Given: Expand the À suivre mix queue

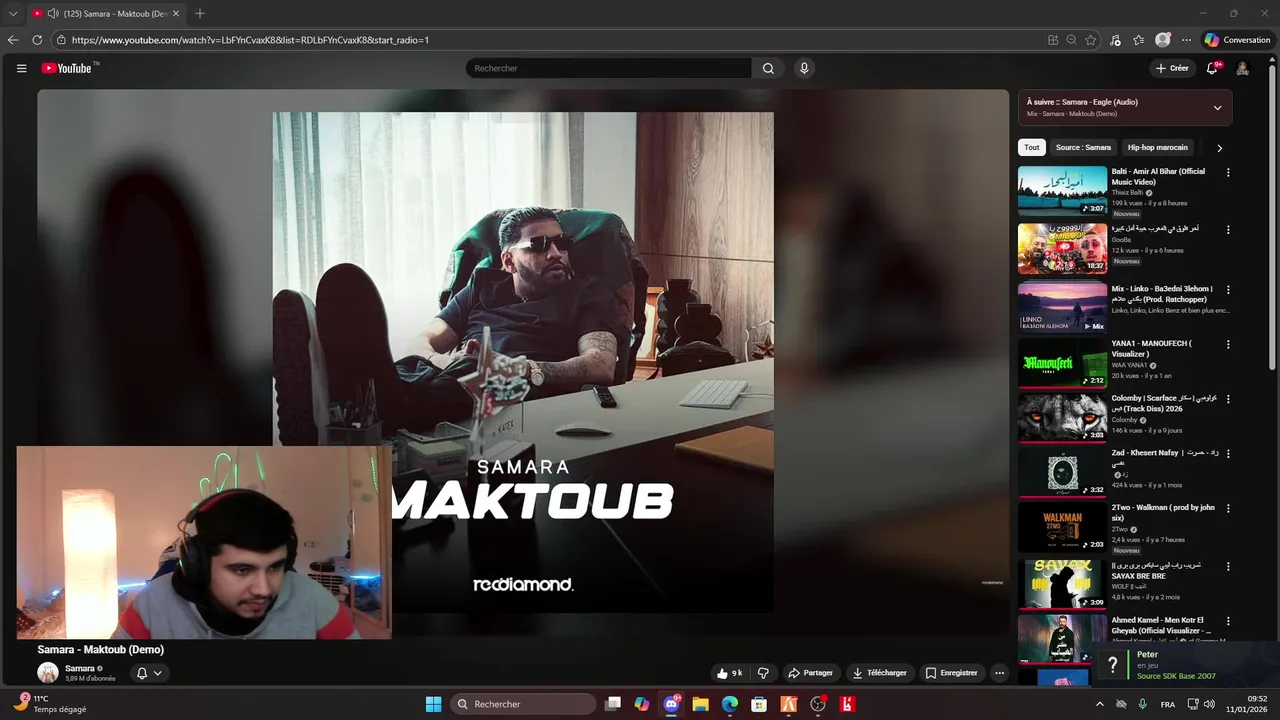Looking at the screenshot, I should [1217, 107].
